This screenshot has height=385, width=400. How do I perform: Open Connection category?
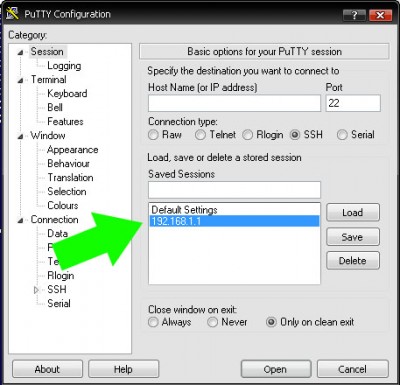(55, 220)
